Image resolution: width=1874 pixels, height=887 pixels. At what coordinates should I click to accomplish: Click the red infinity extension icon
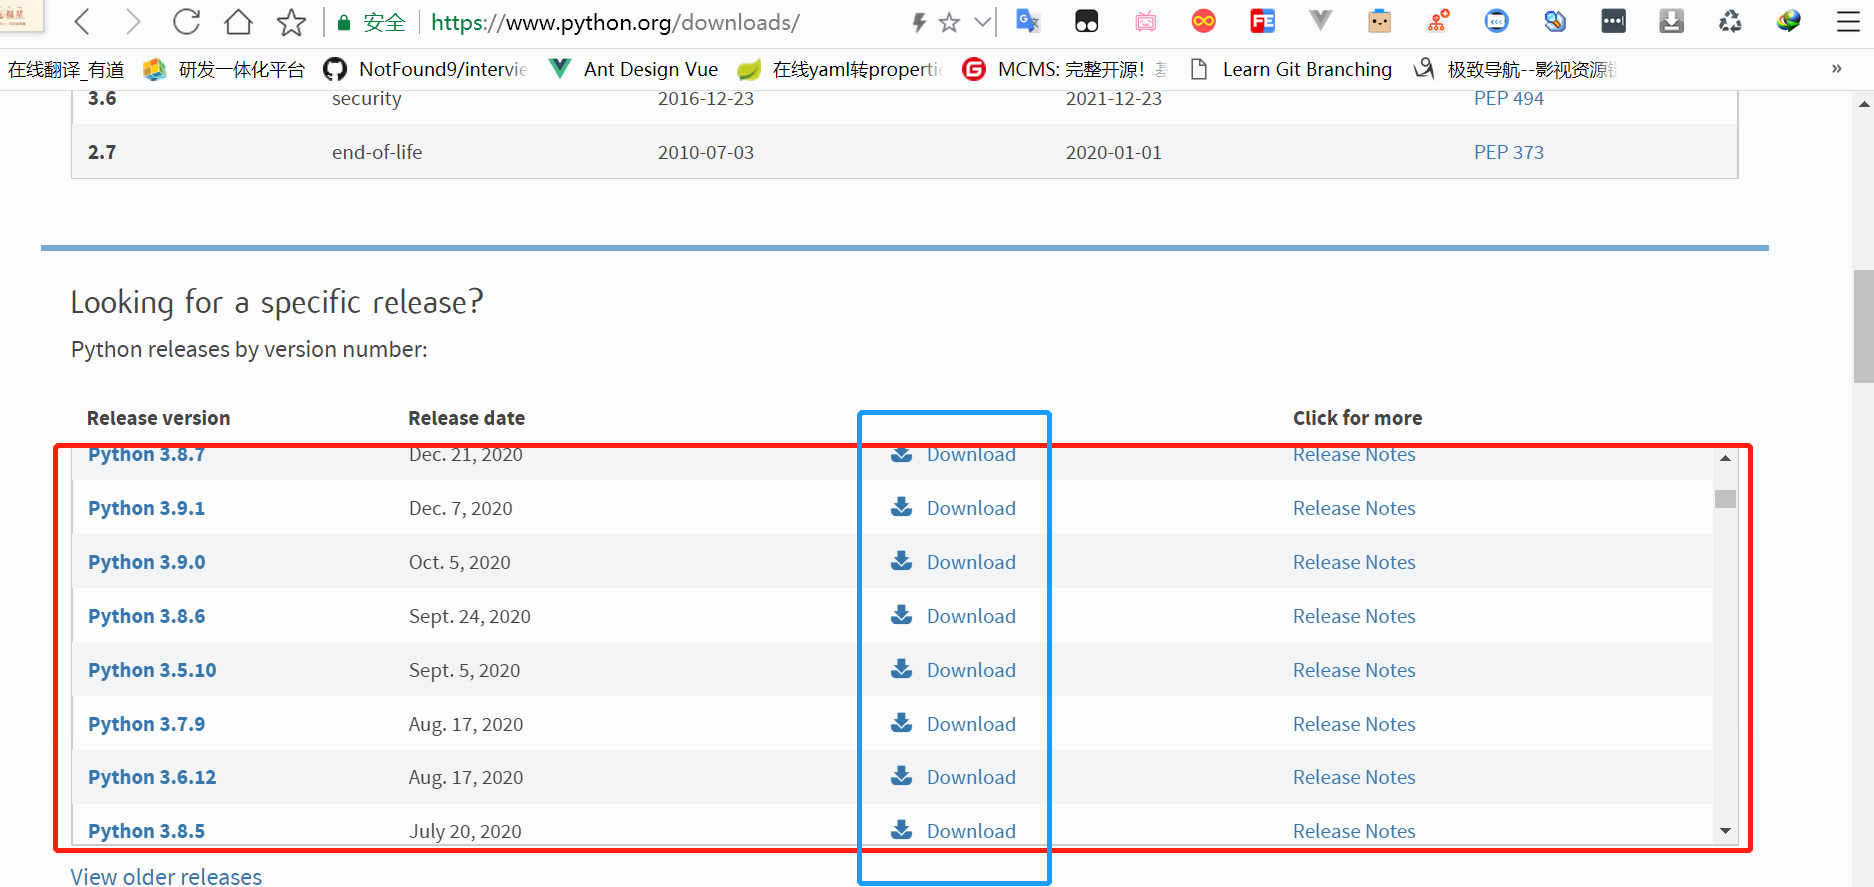(1204, 21)
